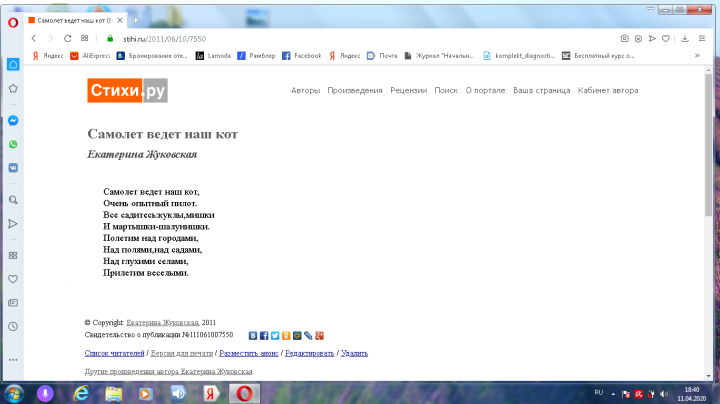Open Windows Start button
The width and height of the screenshot is (720, 404).
[14, 393]
